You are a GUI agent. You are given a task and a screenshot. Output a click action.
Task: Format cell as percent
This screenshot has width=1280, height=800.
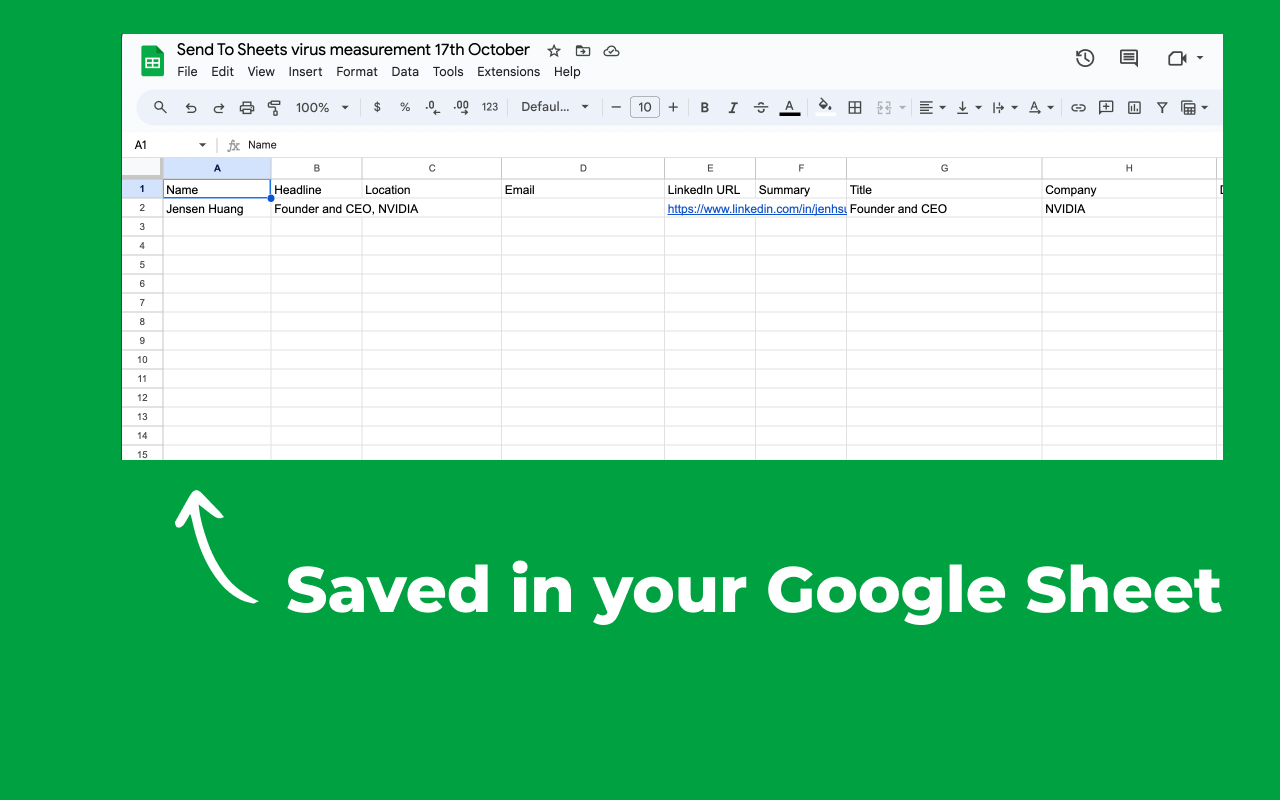click(x=405, y=107)
